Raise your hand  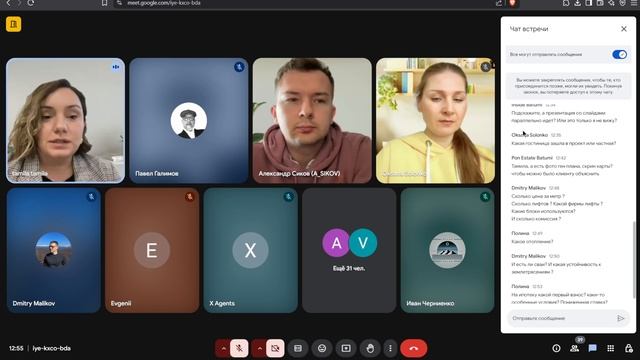[x=370, y=348]
